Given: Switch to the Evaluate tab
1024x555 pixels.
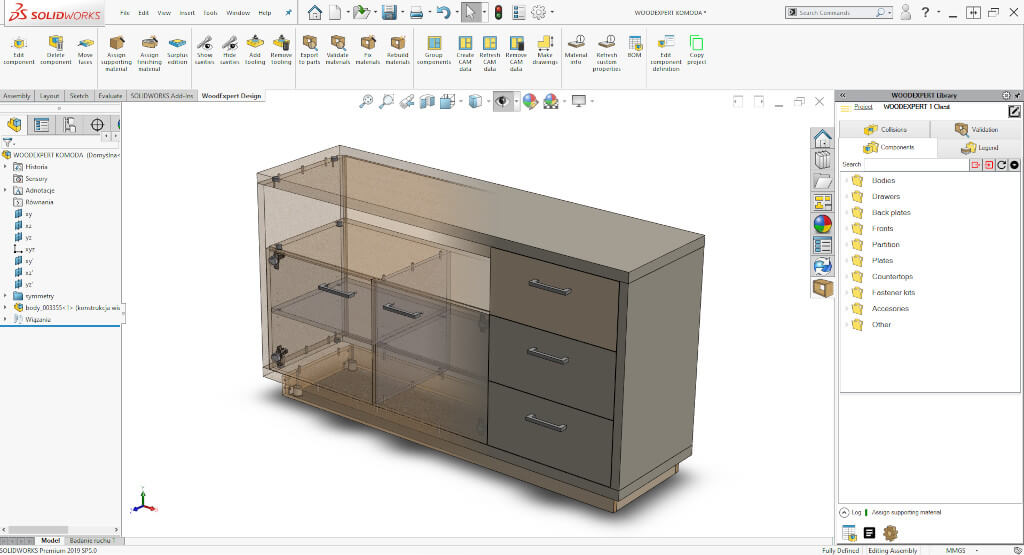Looking at the screenshot, I should (x=110, y=95).
